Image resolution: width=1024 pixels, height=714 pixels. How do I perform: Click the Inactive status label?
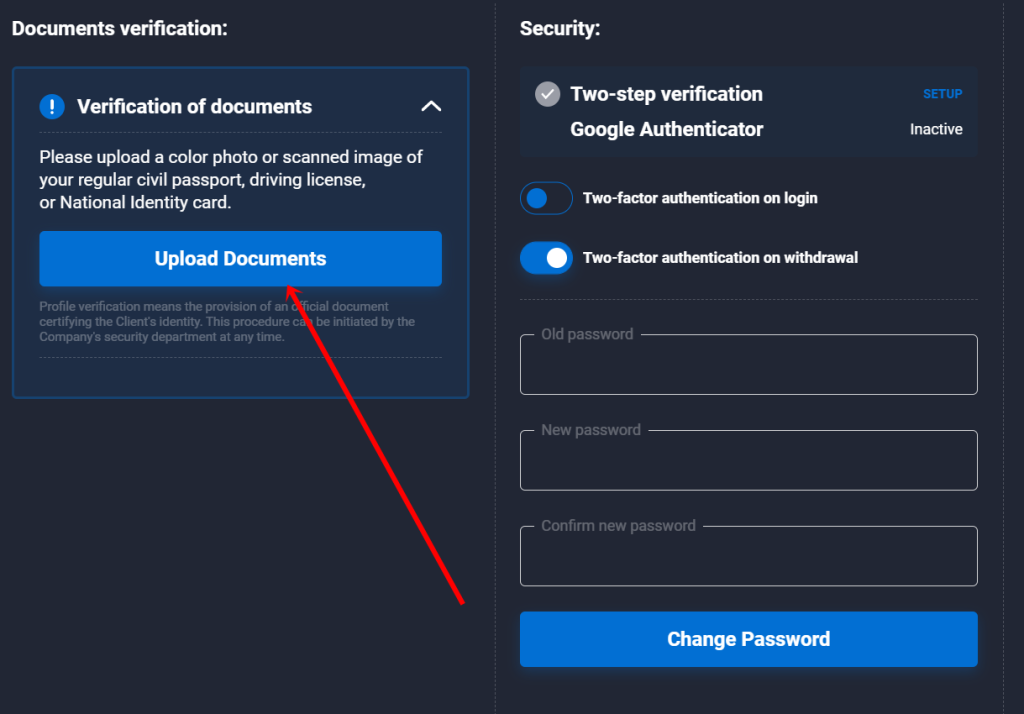[x=936, y=129]
